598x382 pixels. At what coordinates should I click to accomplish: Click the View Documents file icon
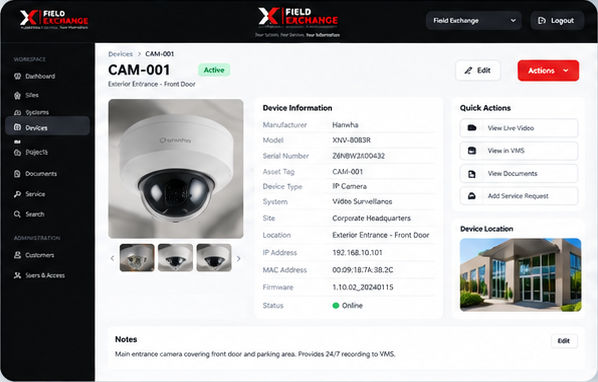(x=472, y=174)
